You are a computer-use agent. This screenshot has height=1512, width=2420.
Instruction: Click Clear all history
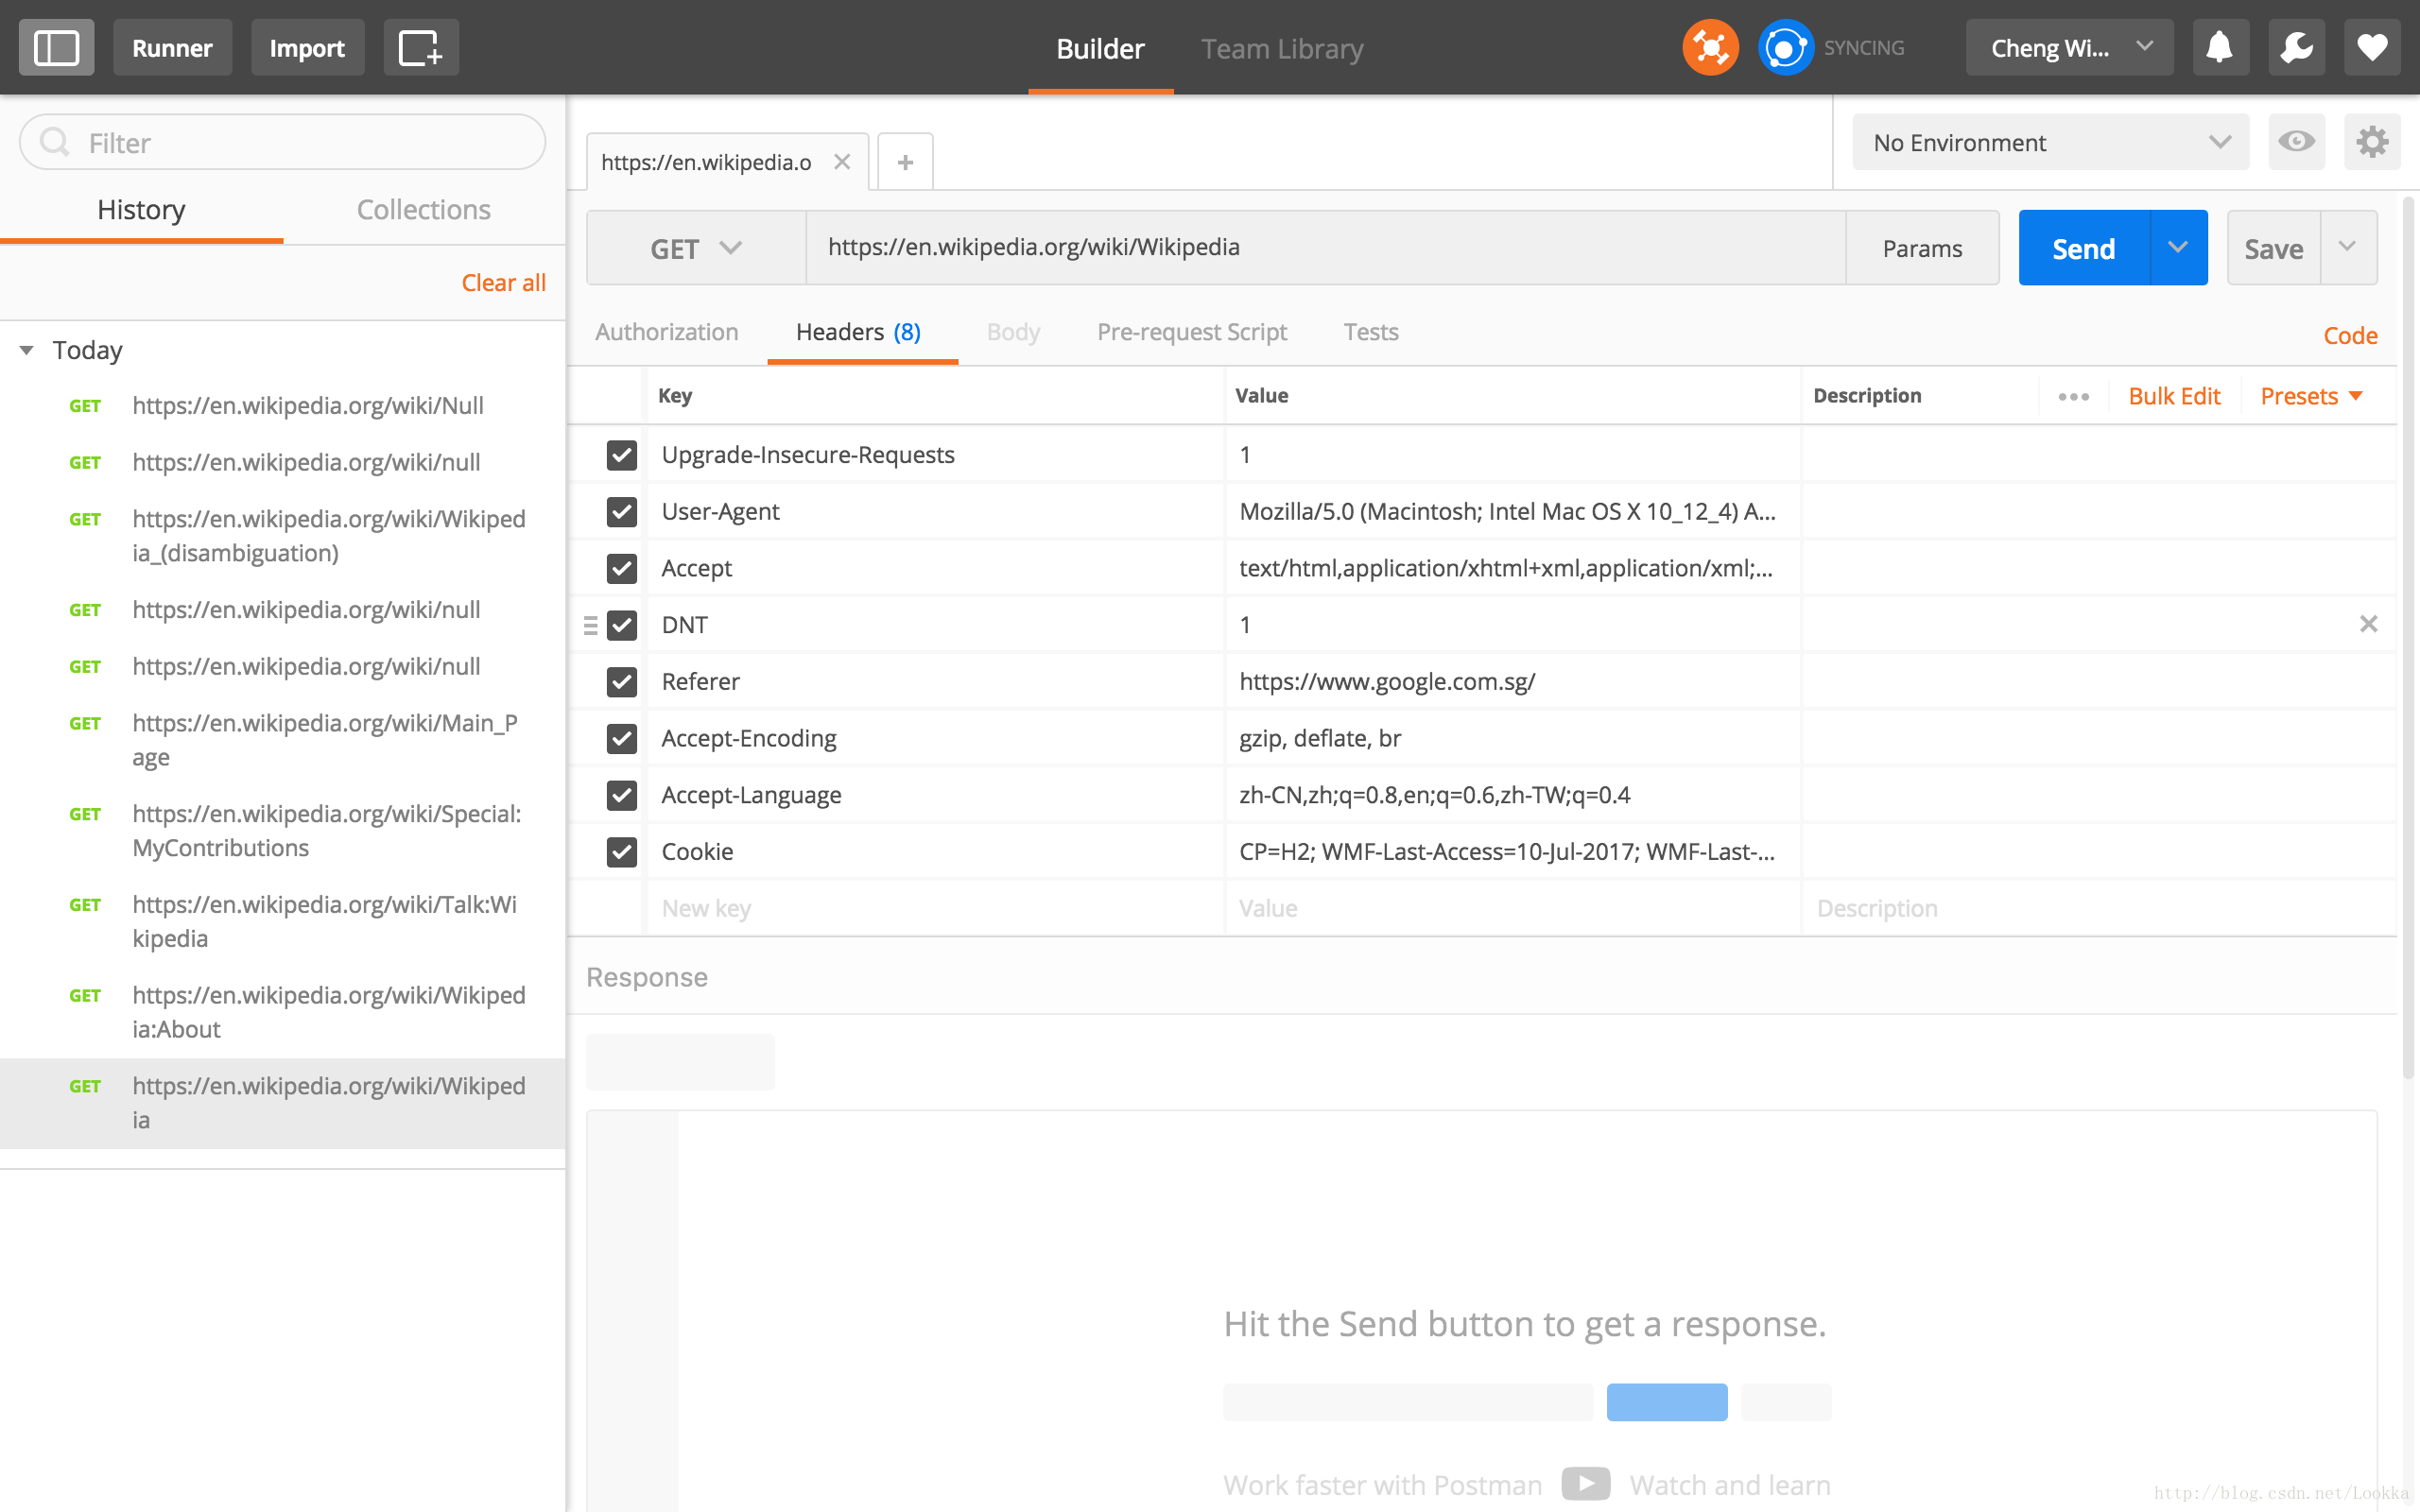(x=504, y=283)
